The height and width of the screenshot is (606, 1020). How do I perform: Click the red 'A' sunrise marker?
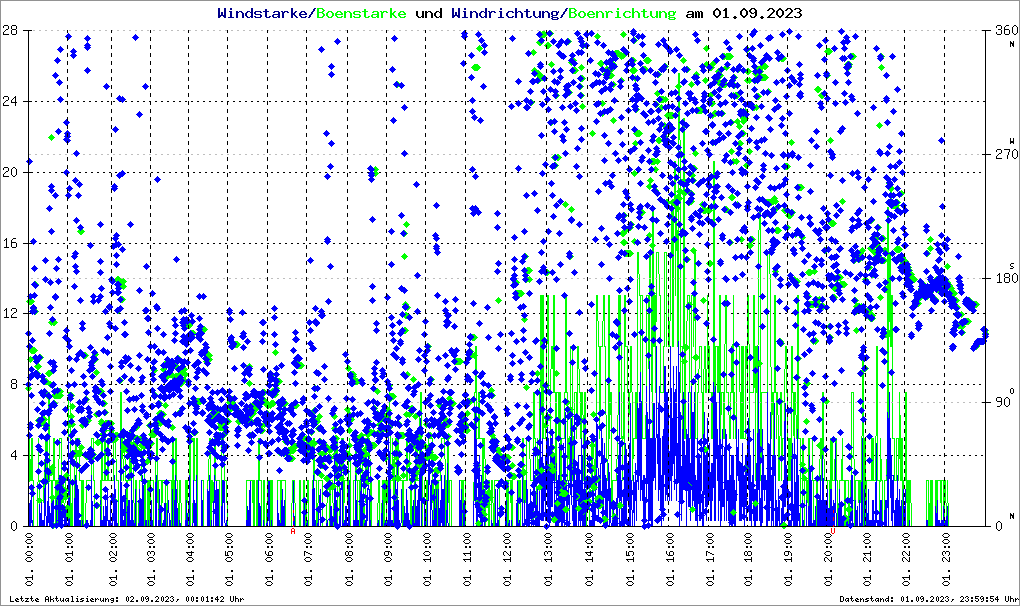point(293,531)
